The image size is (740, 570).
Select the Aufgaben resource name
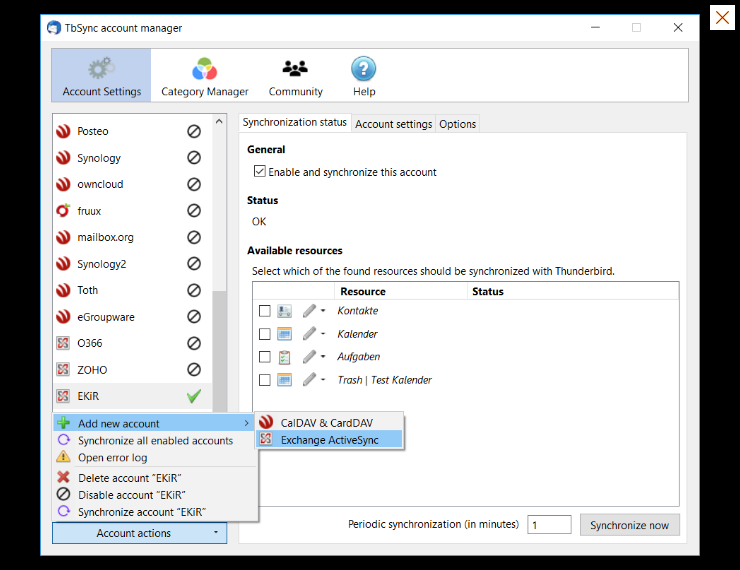pos(359,357)
